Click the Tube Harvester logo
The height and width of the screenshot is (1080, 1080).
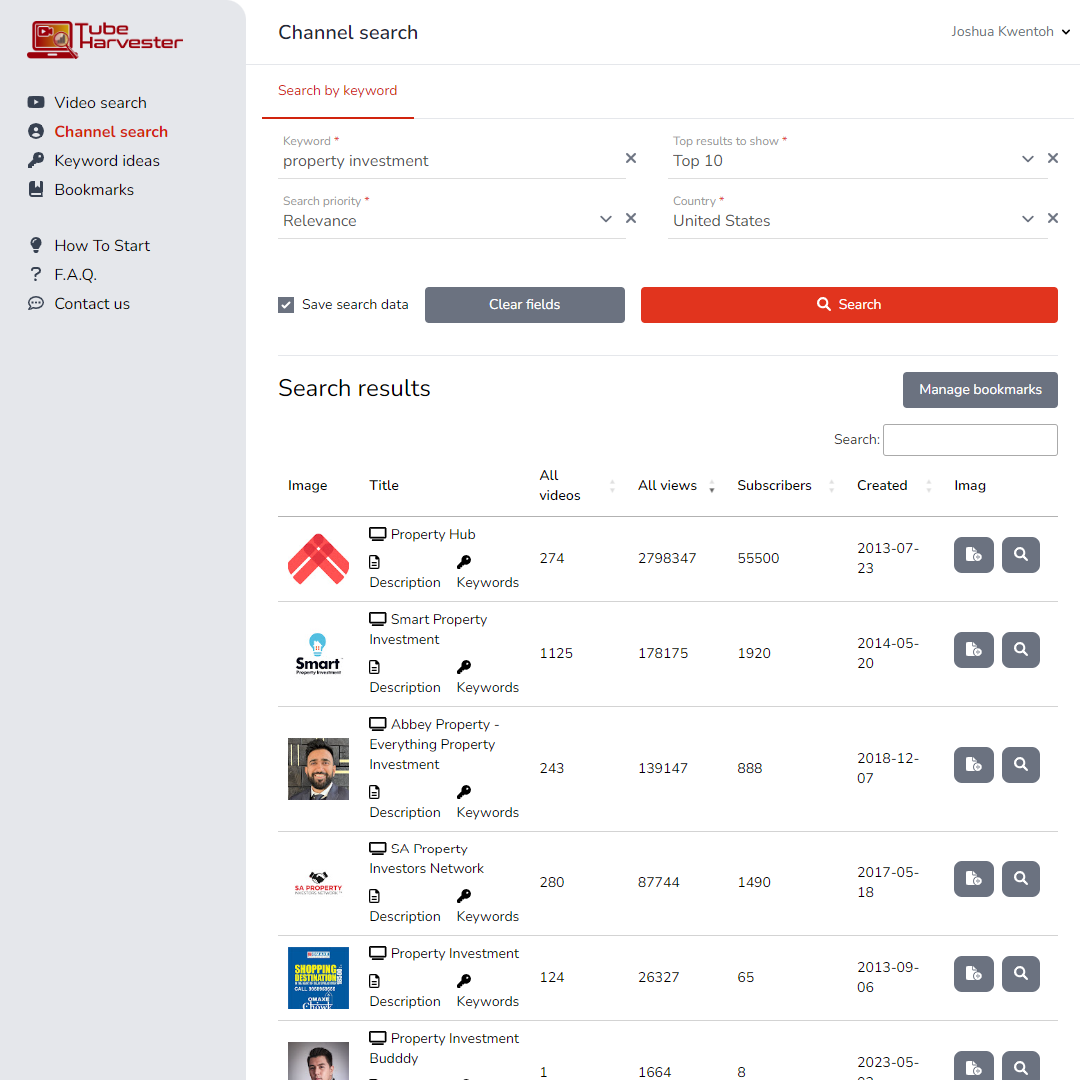105,40
